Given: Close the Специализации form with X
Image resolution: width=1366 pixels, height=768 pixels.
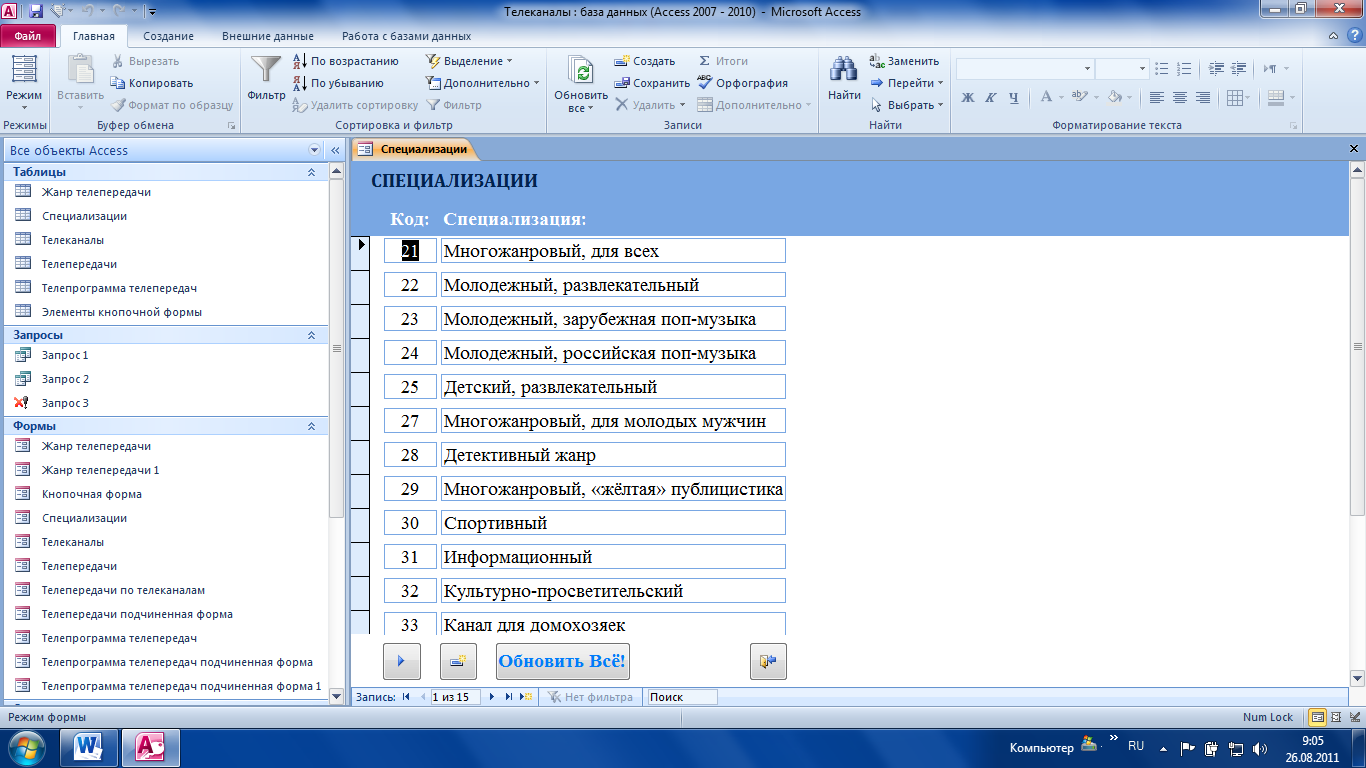Looking at the screenshot, I should click(x=1354, y=149).
